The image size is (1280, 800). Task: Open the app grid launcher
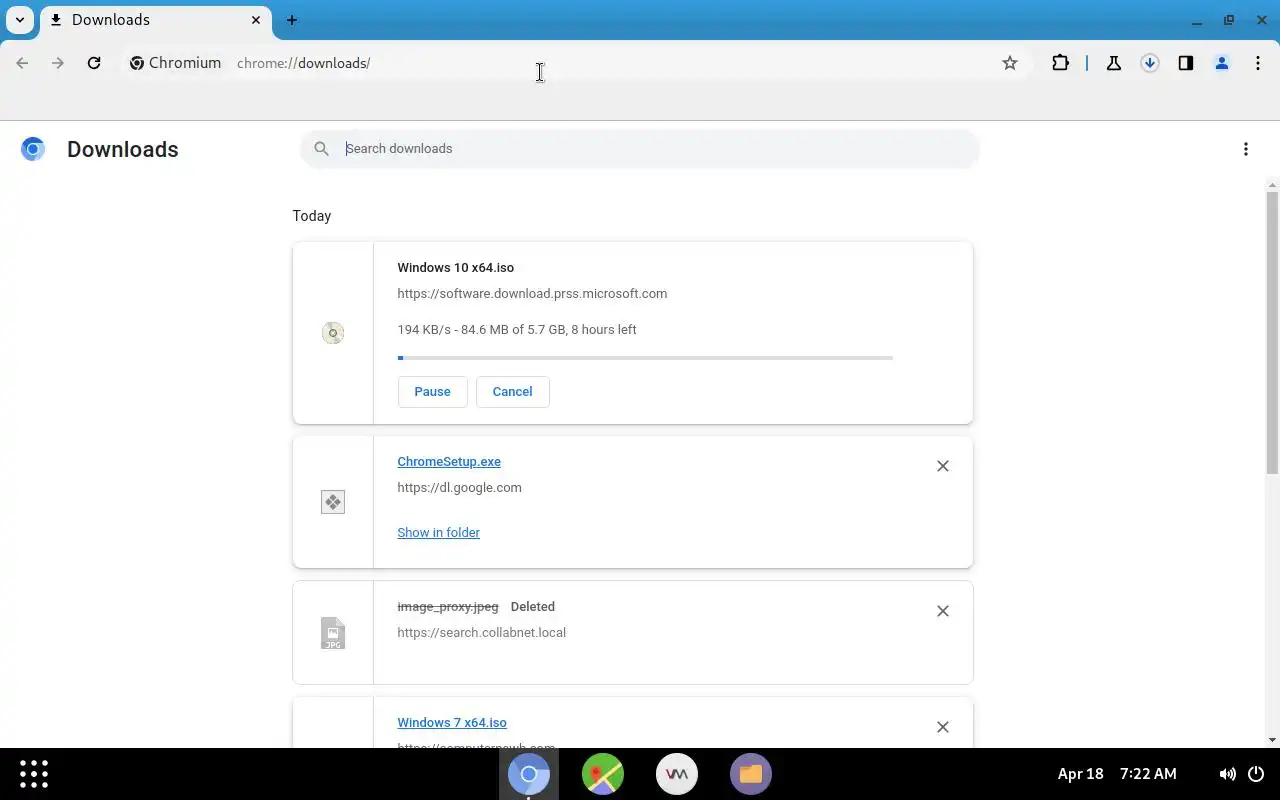[34, 774]
